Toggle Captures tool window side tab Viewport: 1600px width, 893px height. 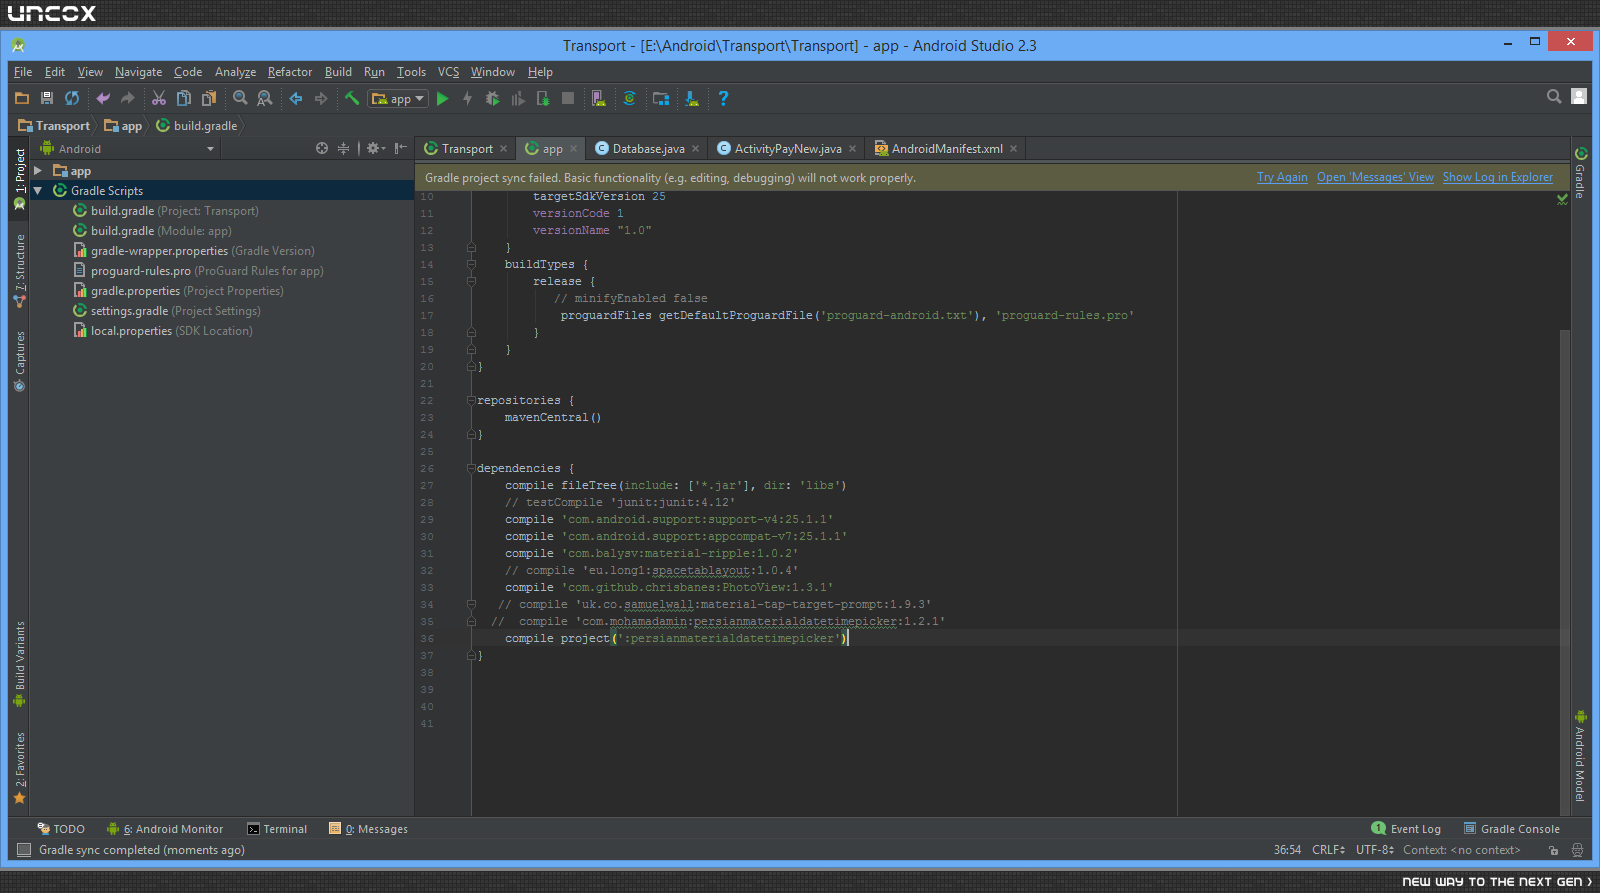coord(19,361)
